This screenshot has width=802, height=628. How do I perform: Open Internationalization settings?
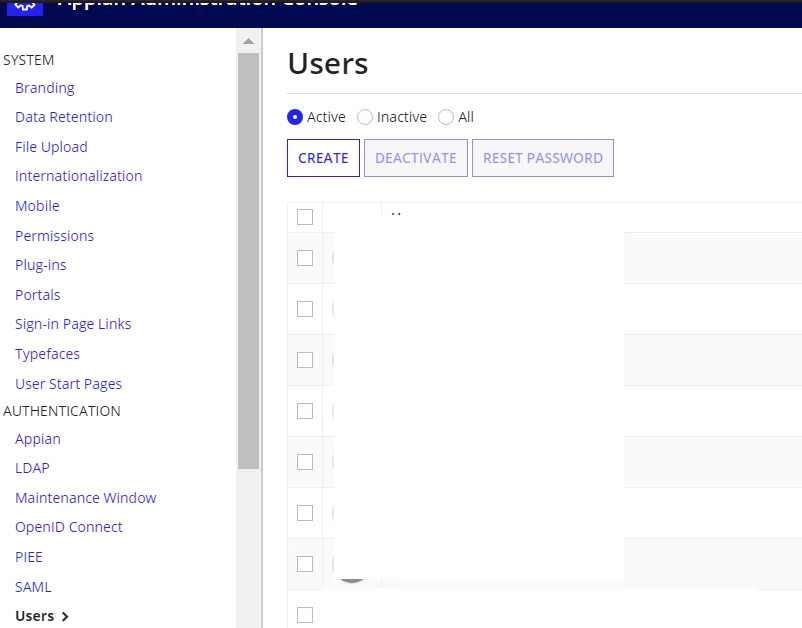(78, 176)
